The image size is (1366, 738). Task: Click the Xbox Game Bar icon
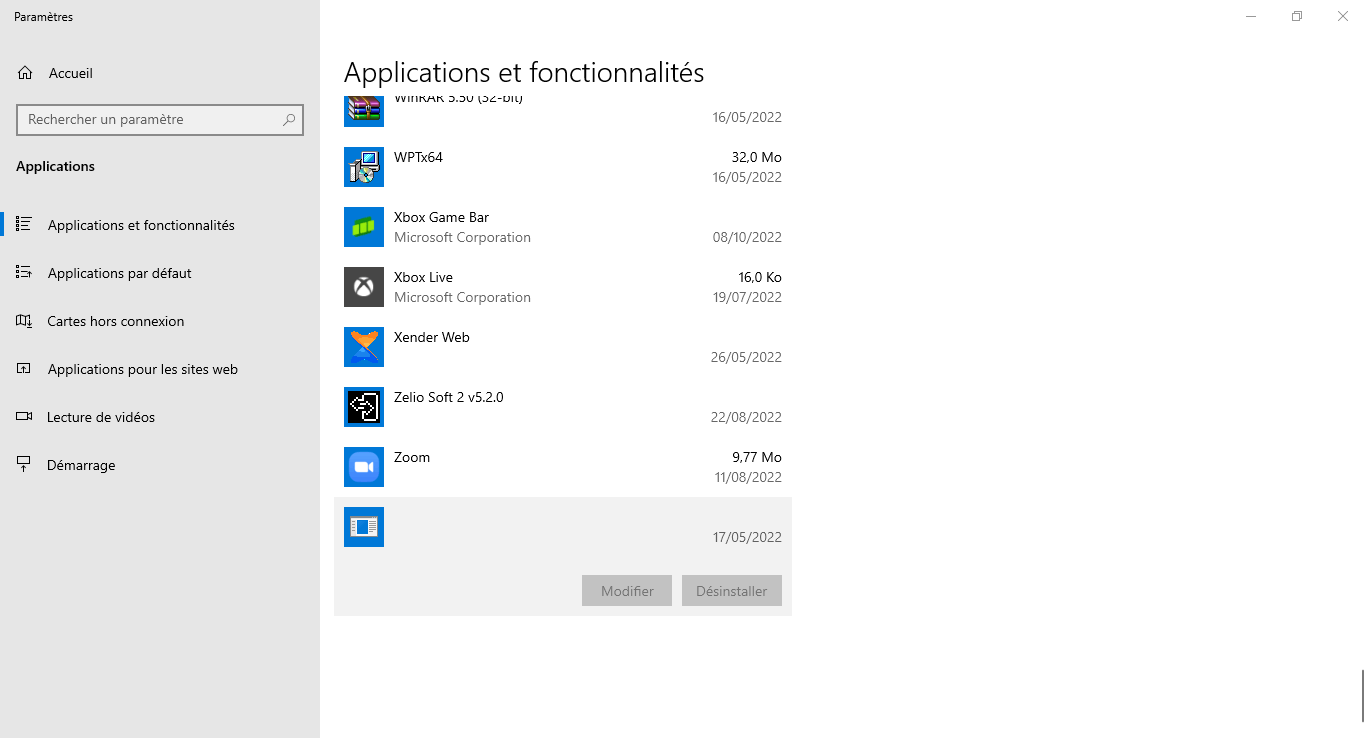click(364, 227)
